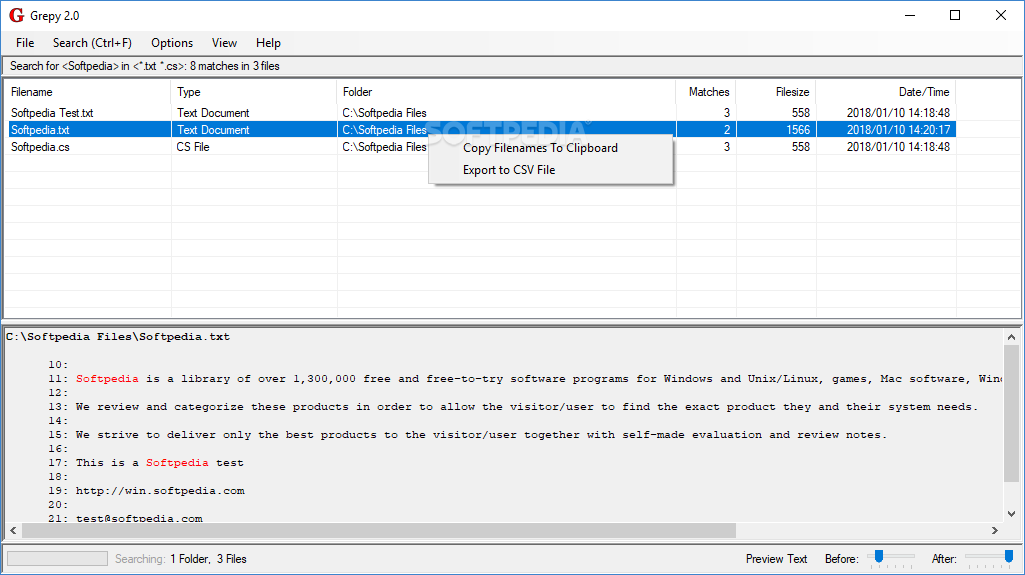Screen dimensions: 1025x575
Task: Select the Softpedia.txt file row
Action: point(481,130)
